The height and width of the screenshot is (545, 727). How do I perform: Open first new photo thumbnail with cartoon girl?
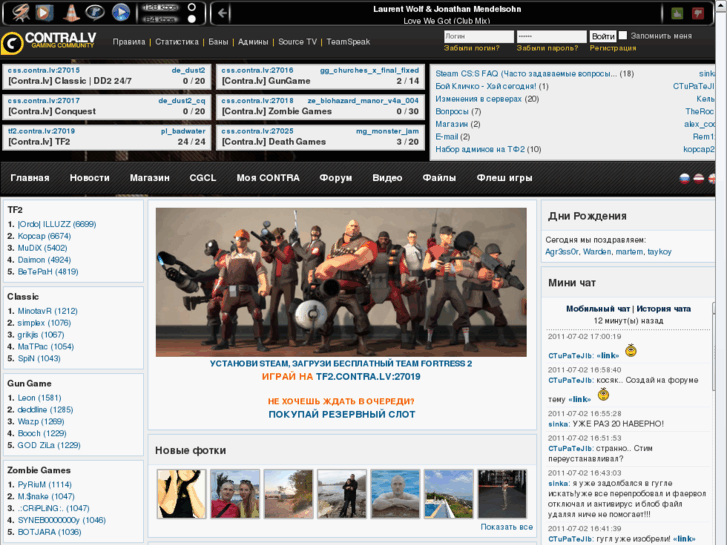click(x=181, y=494)
